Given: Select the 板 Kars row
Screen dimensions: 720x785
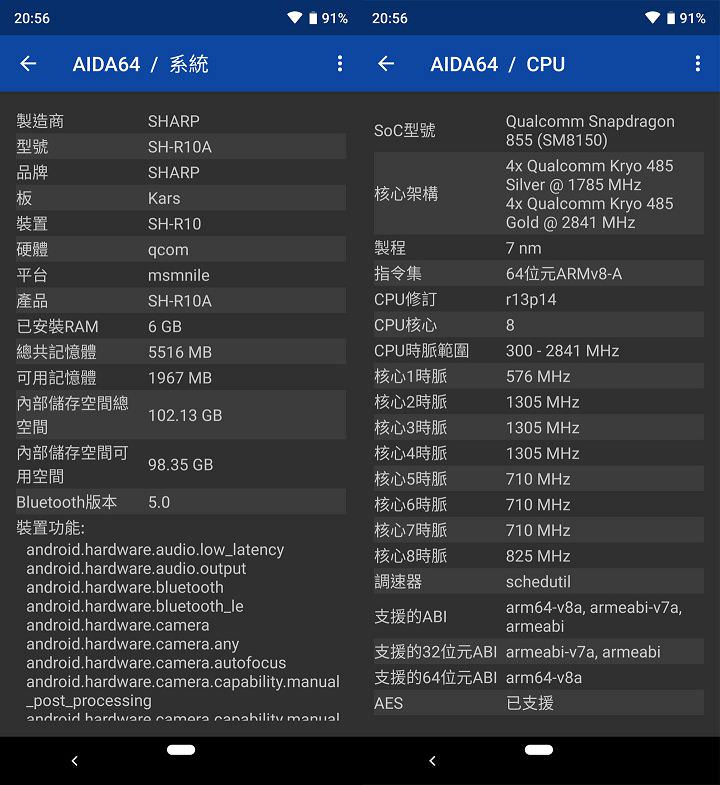Looking at the screenshot, I should (181, 198).
